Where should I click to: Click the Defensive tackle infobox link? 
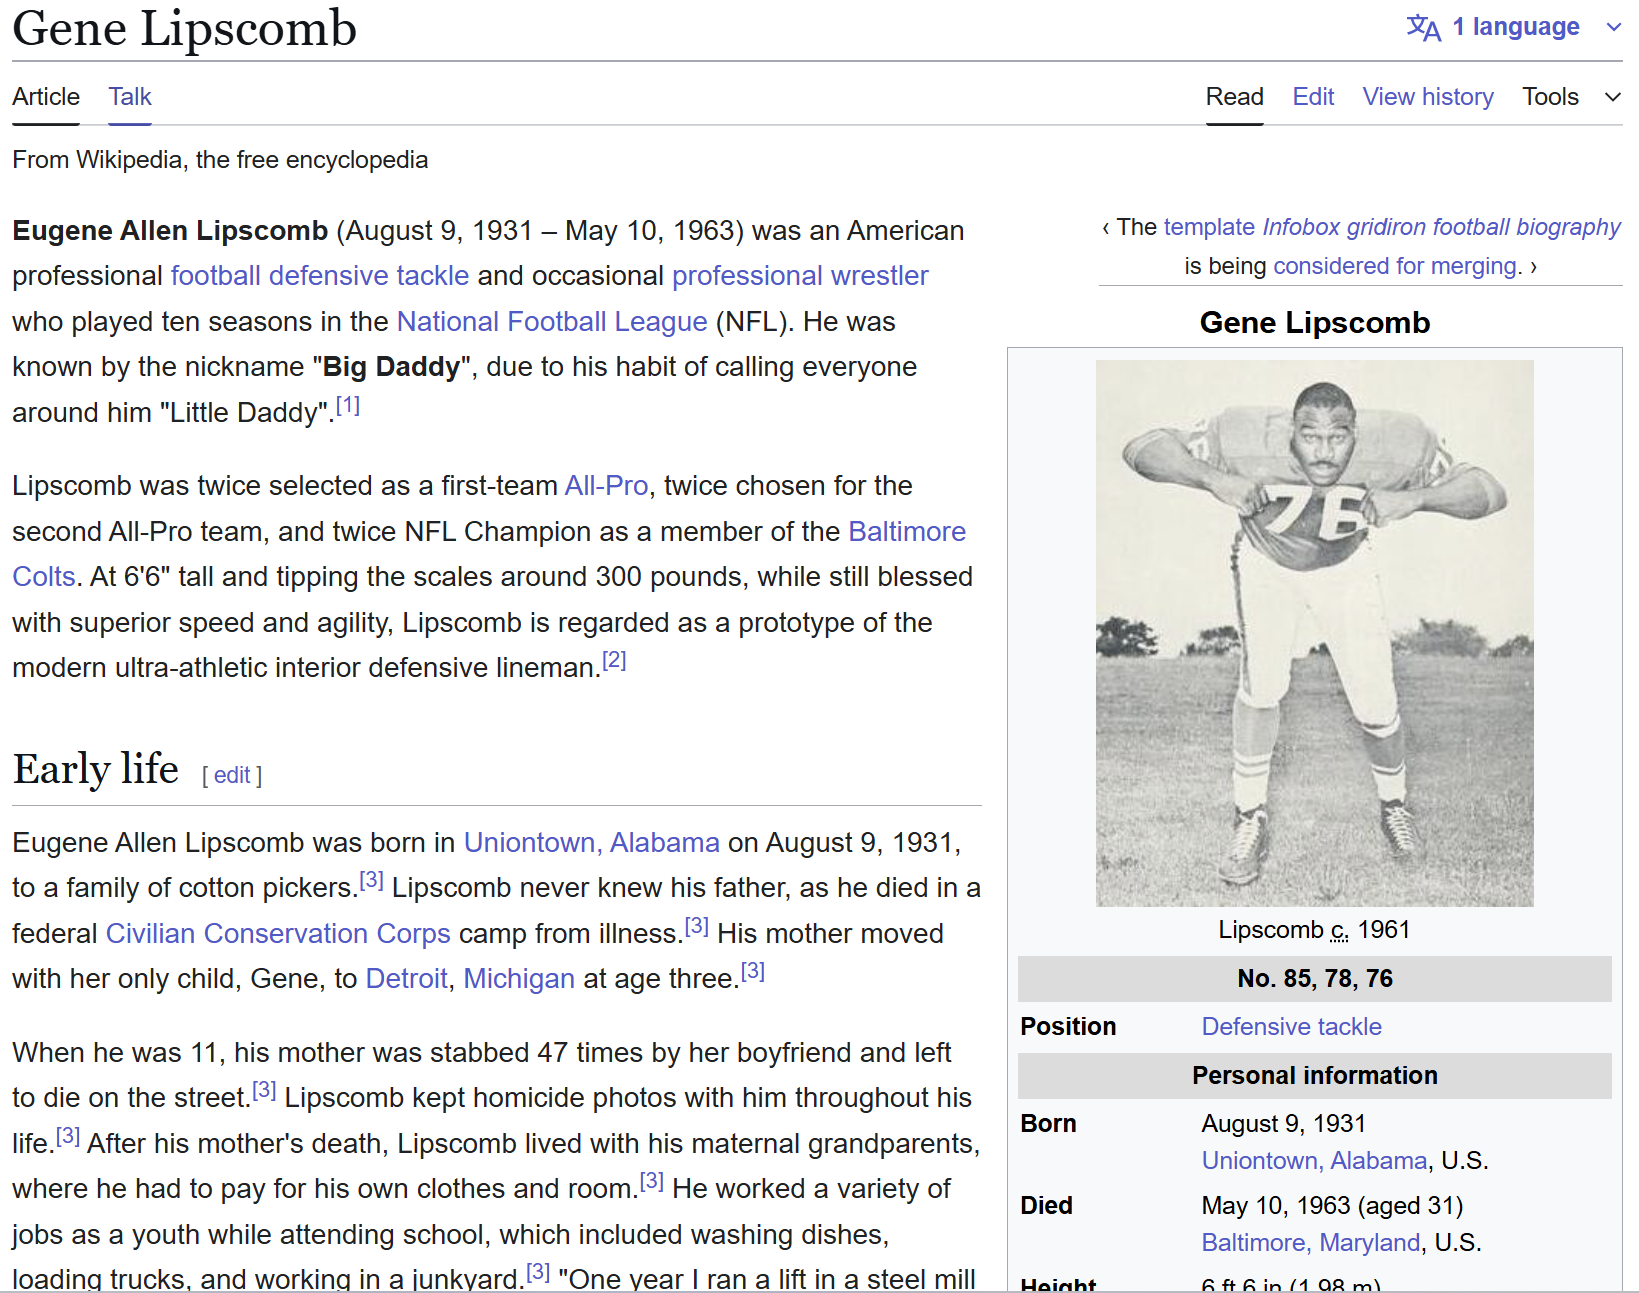1291,1027
